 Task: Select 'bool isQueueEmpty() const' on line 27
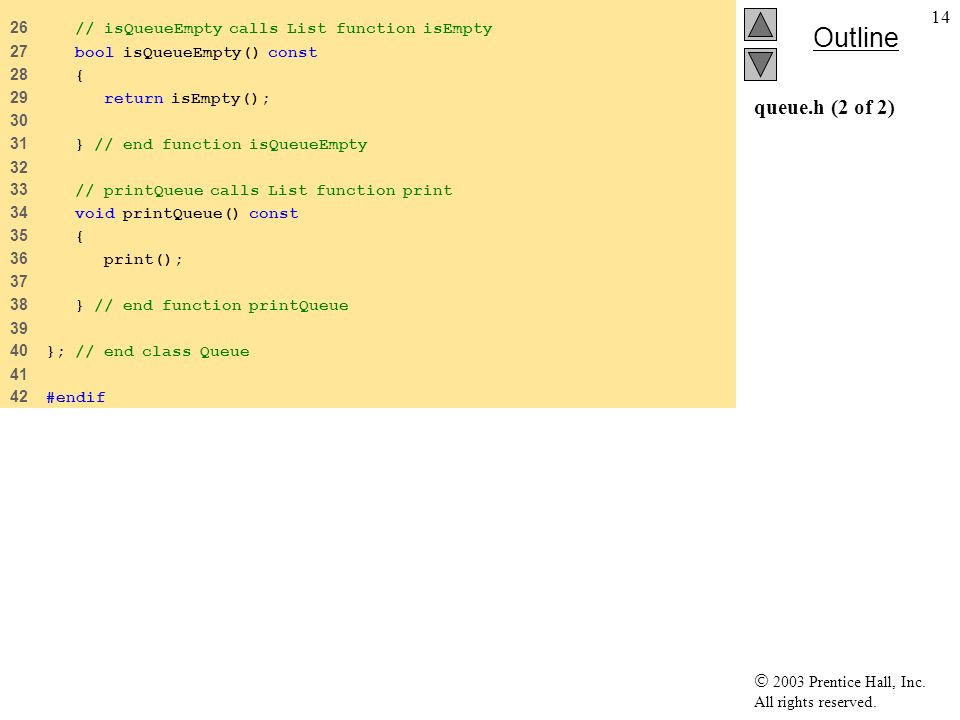tap(196, 52)
